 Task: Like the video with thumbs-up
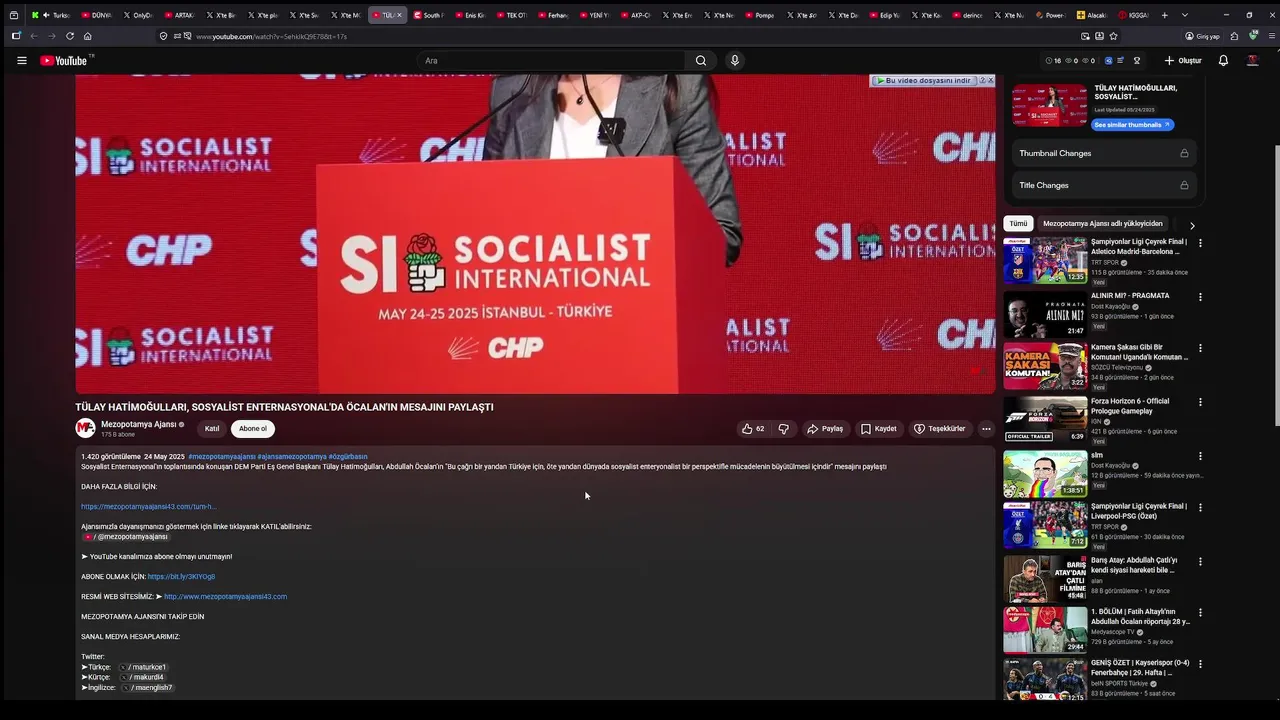pos(752,429)
